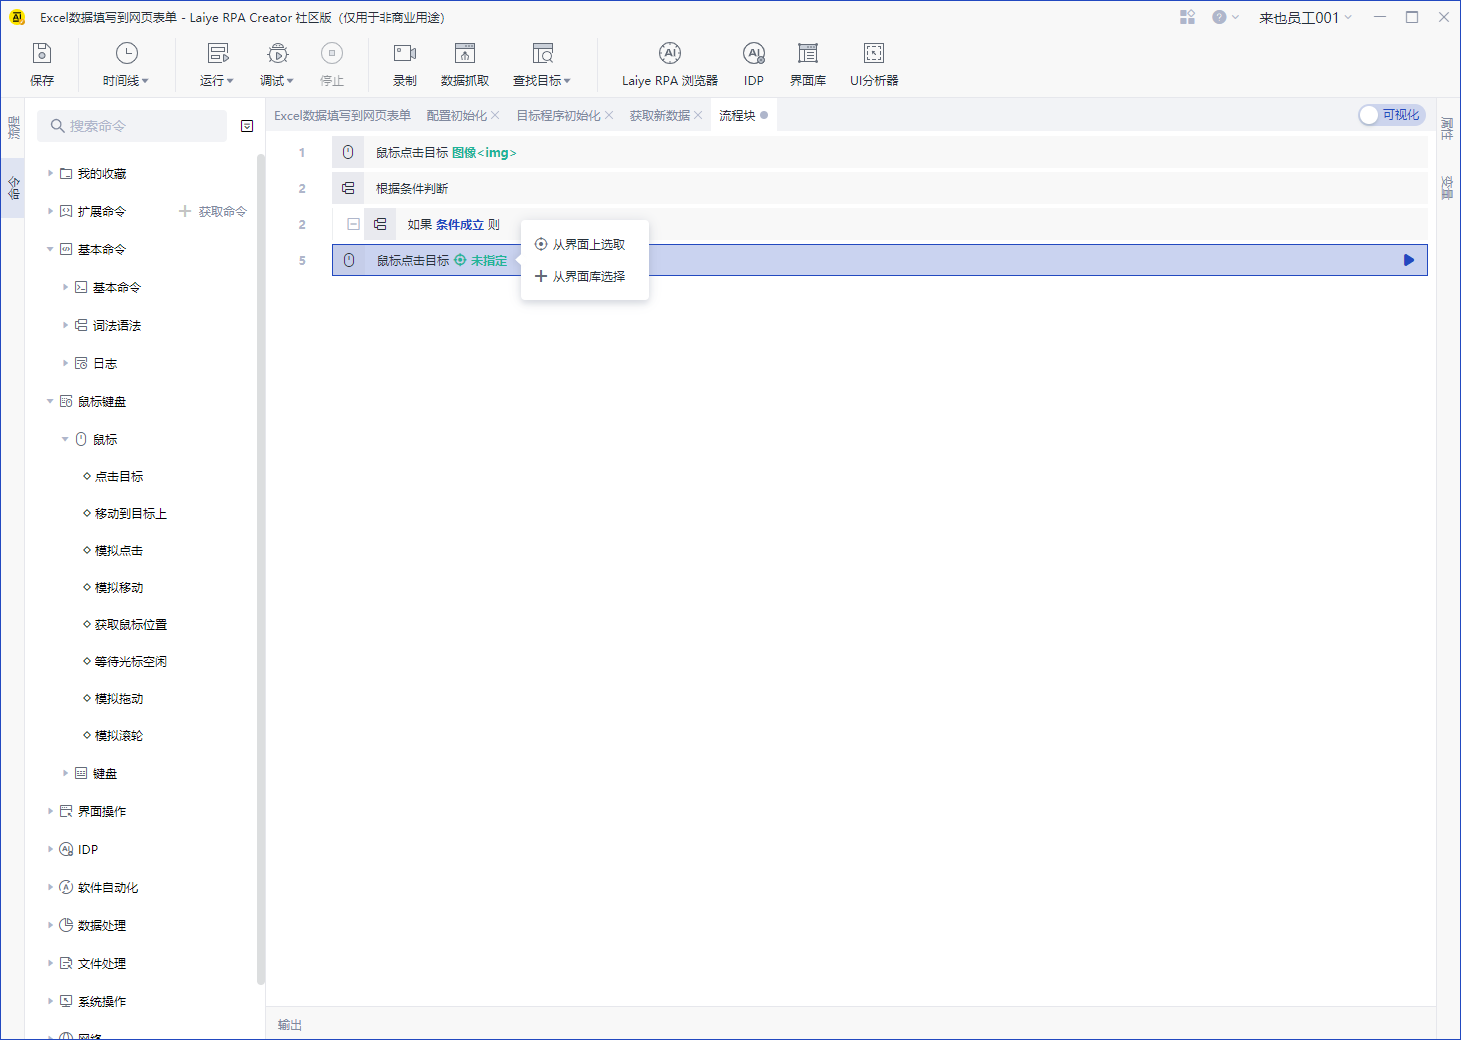
Task: Click the 查找目标 find target icon
Action: pyautogui.click(x=542, y=54)
